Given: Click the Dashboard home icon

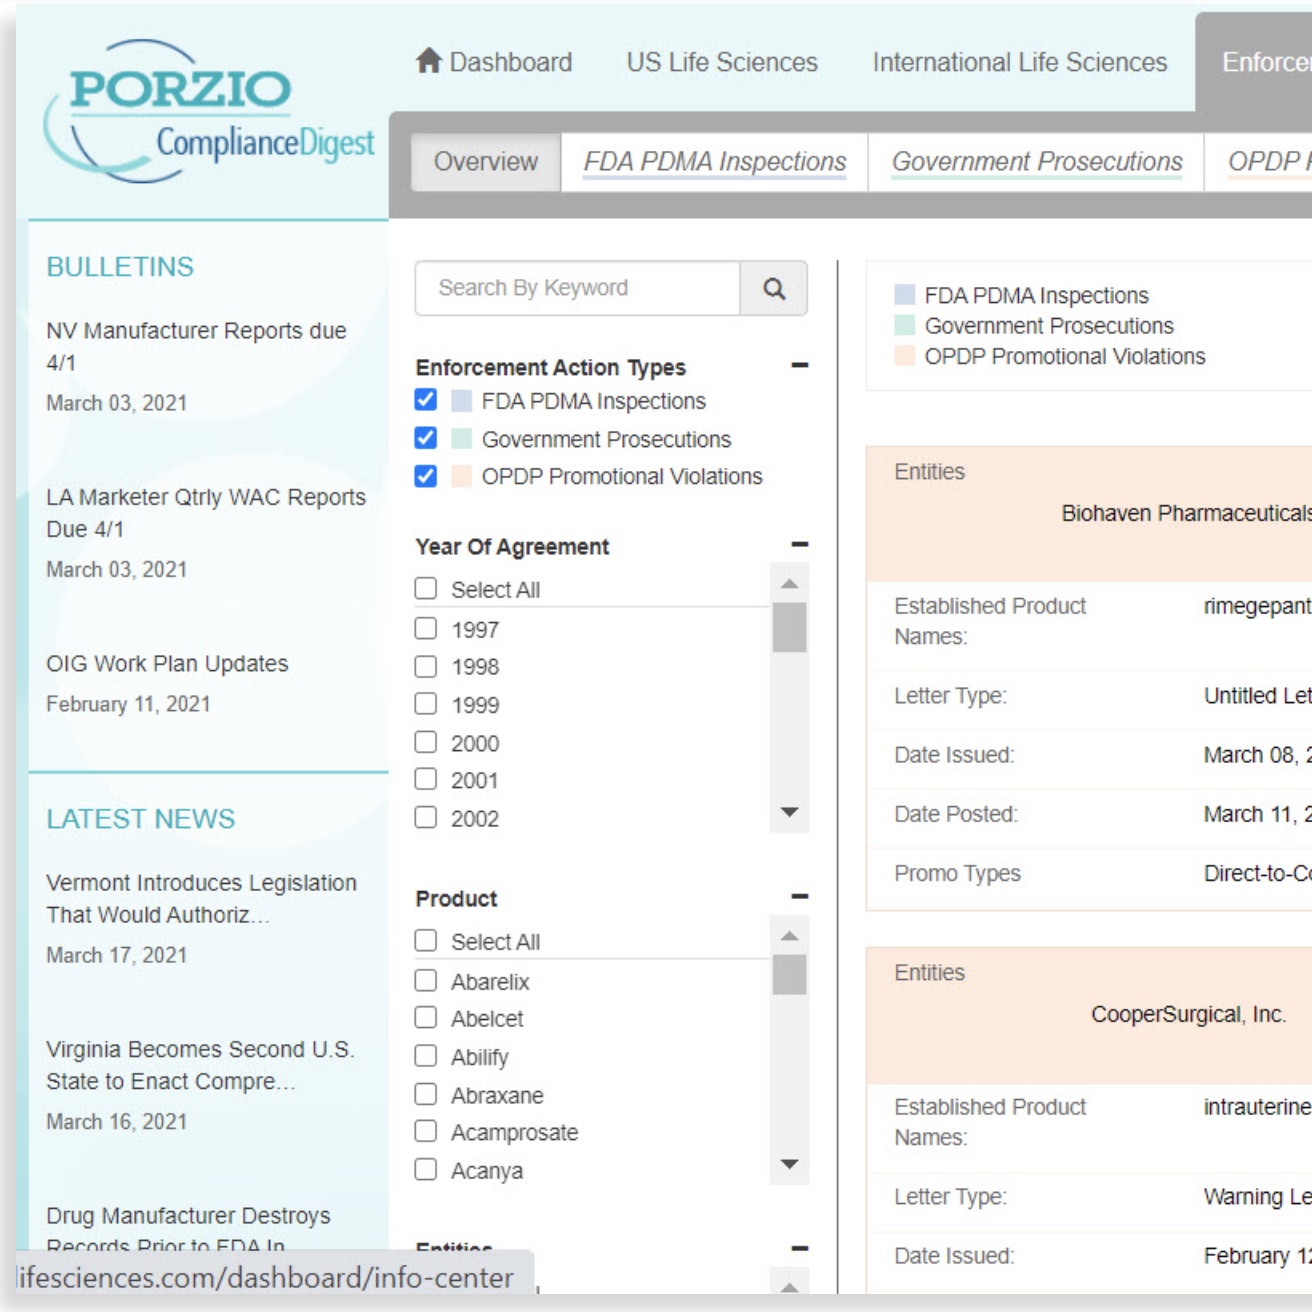Looking at the screenshot, I should coord(429,61).
